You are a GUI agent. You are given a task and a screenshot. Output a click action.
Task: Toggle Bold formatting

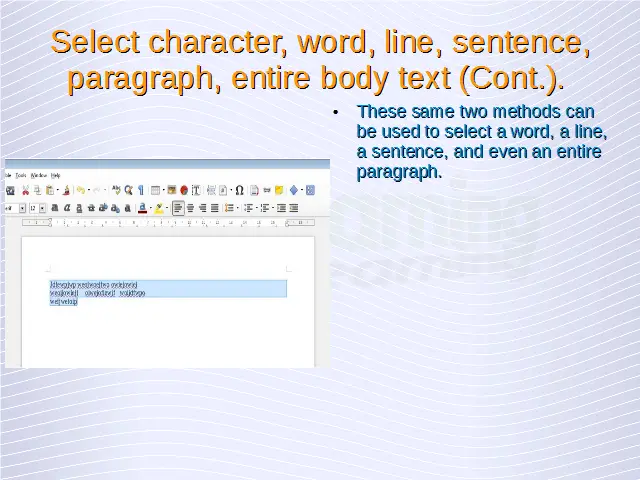tap(54, 208)
